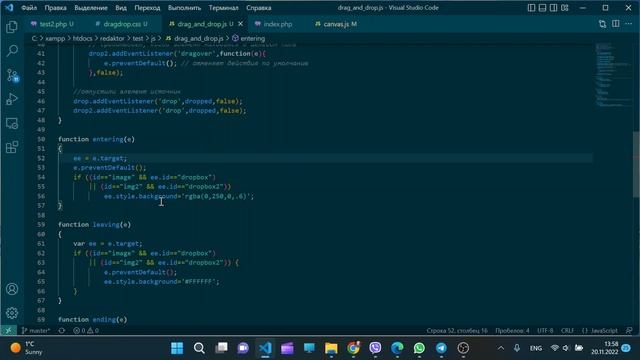Image resolution: width=640 pixels, height=360 pixels.
Task: Click the master branch in status bar
Action: 36,331
